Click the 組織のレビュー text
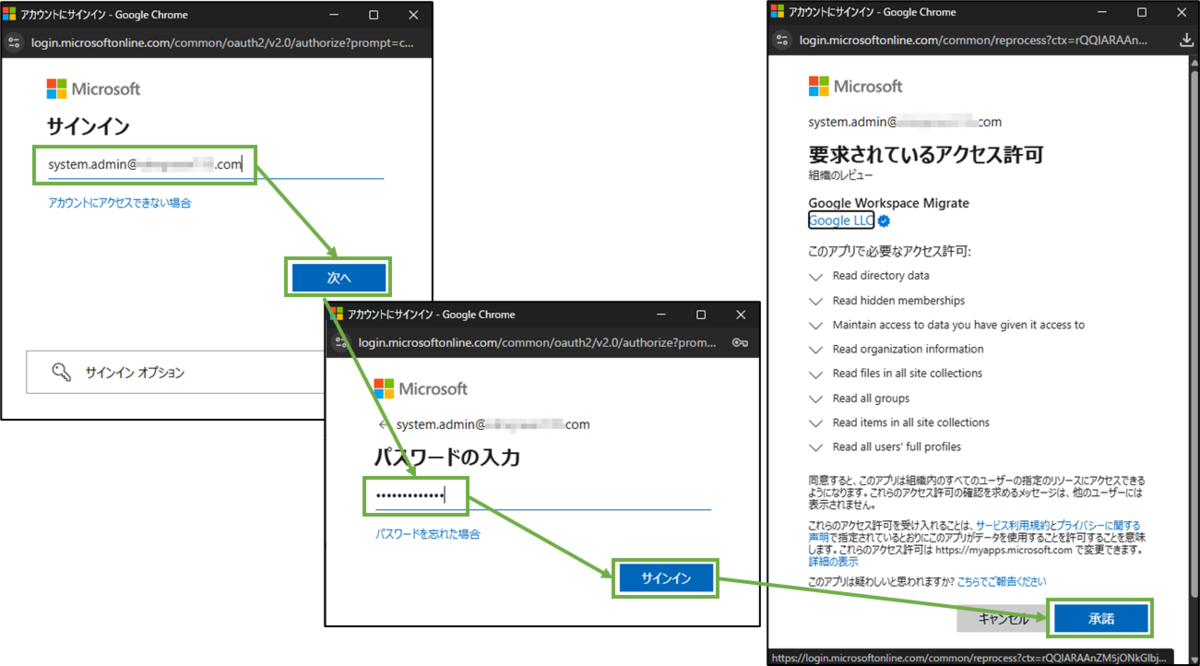 coord(840,175)
